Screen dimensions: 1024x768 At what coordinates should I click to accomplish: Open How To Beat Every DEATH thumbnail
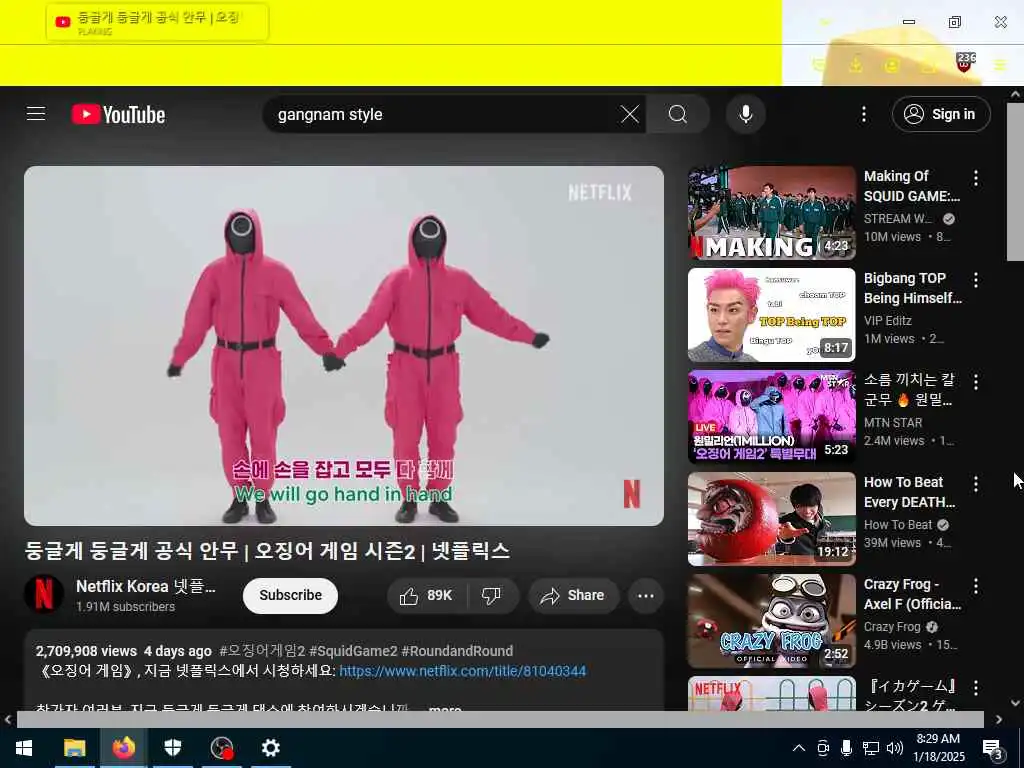[x=771, y=519]
